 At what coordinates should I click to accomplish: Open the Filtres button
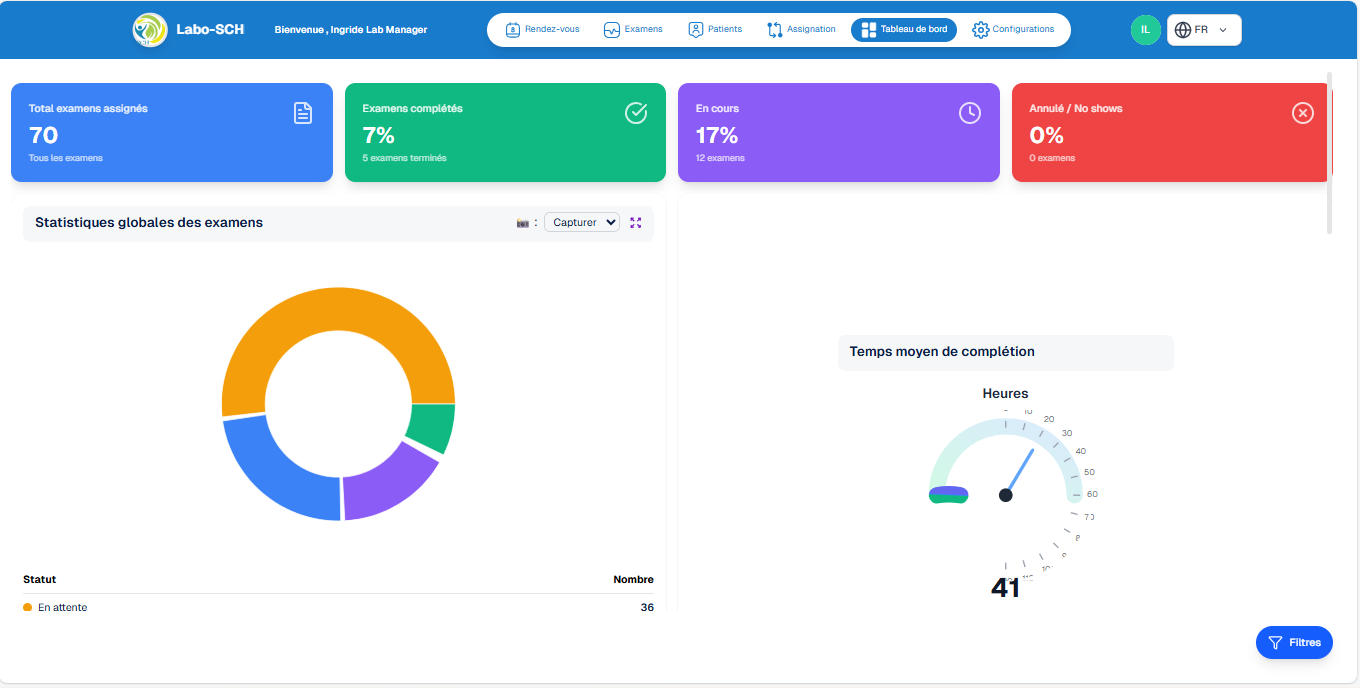(x=1294, y=642)
